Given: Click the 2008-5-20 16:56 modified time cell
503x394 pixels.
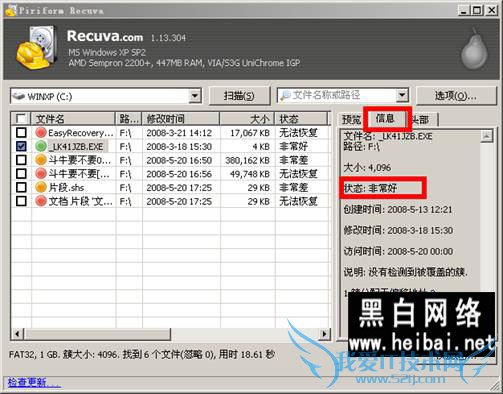Looking at the screenshot, I should [x=179, y=174].
